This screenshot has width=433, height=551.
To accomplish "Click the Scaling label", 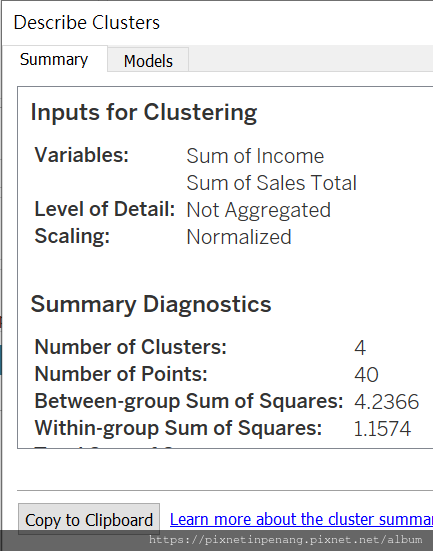I will point(72,236).
